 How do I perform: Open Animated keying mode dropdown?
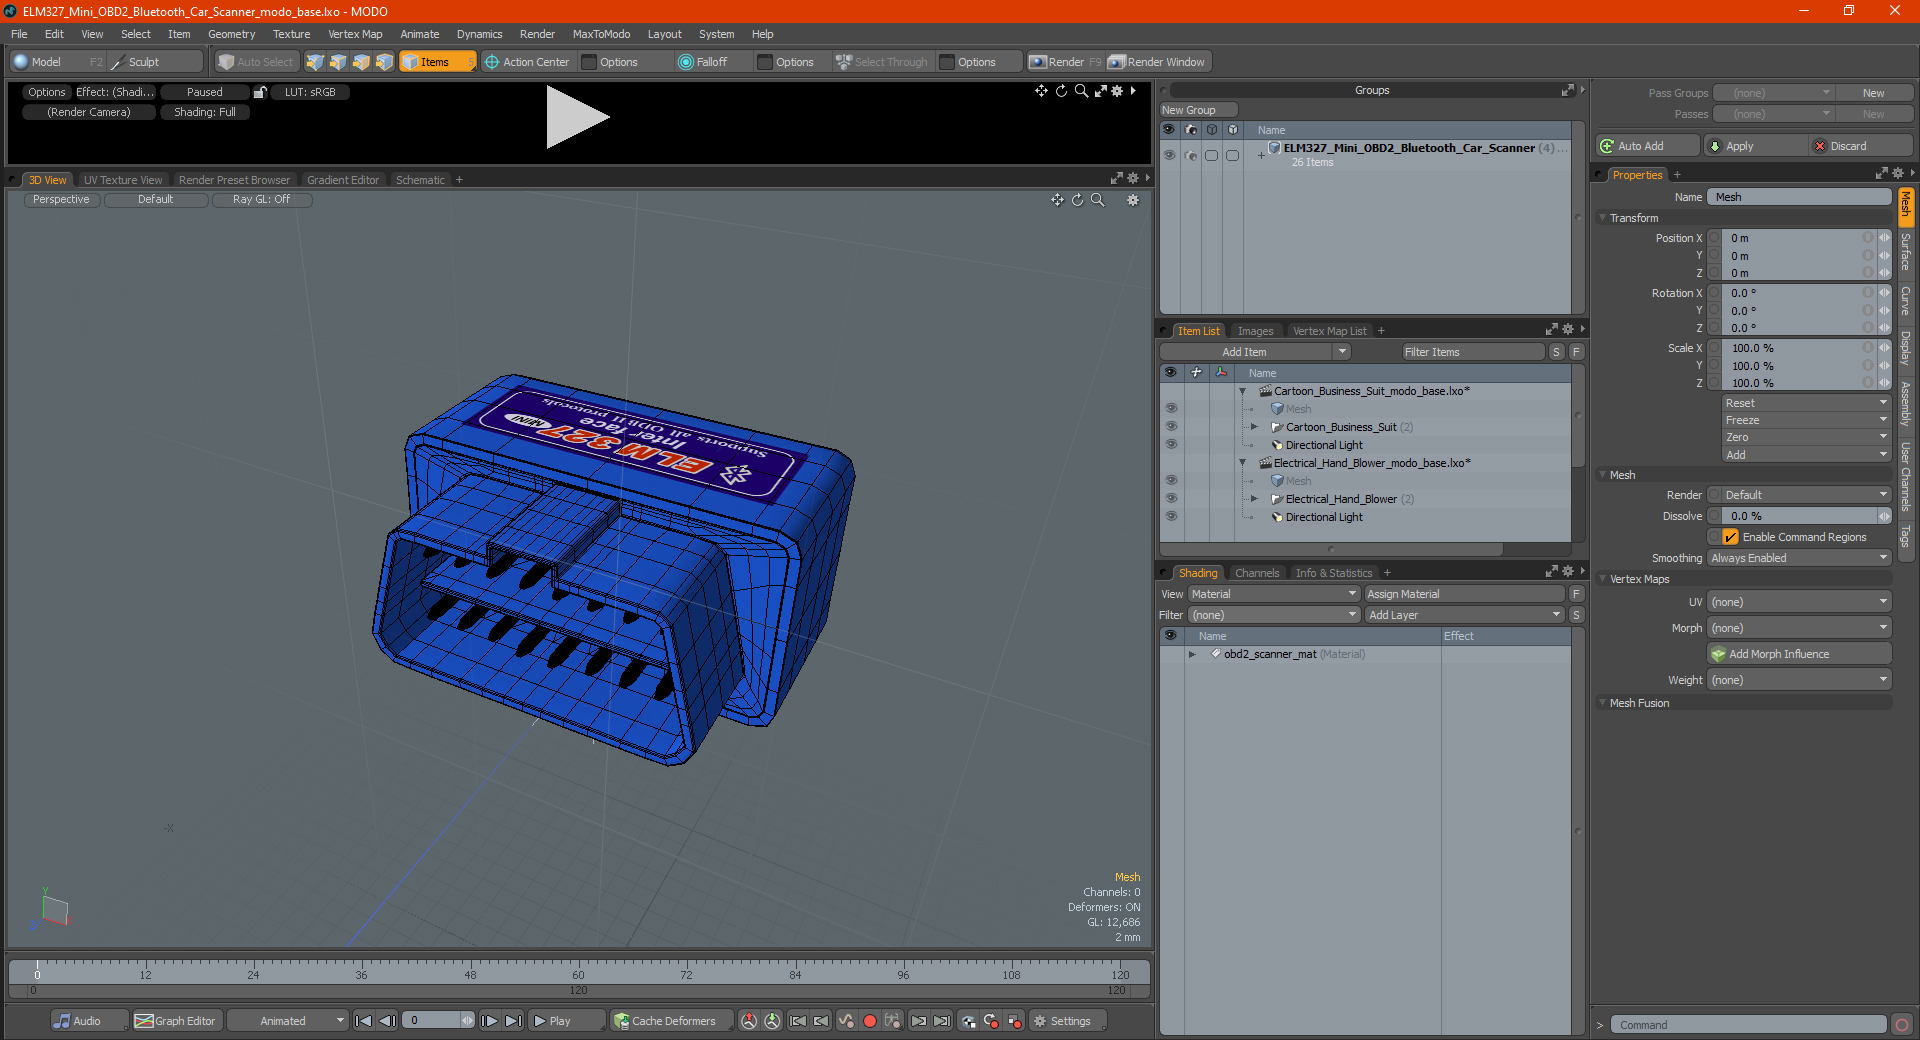287,1021
